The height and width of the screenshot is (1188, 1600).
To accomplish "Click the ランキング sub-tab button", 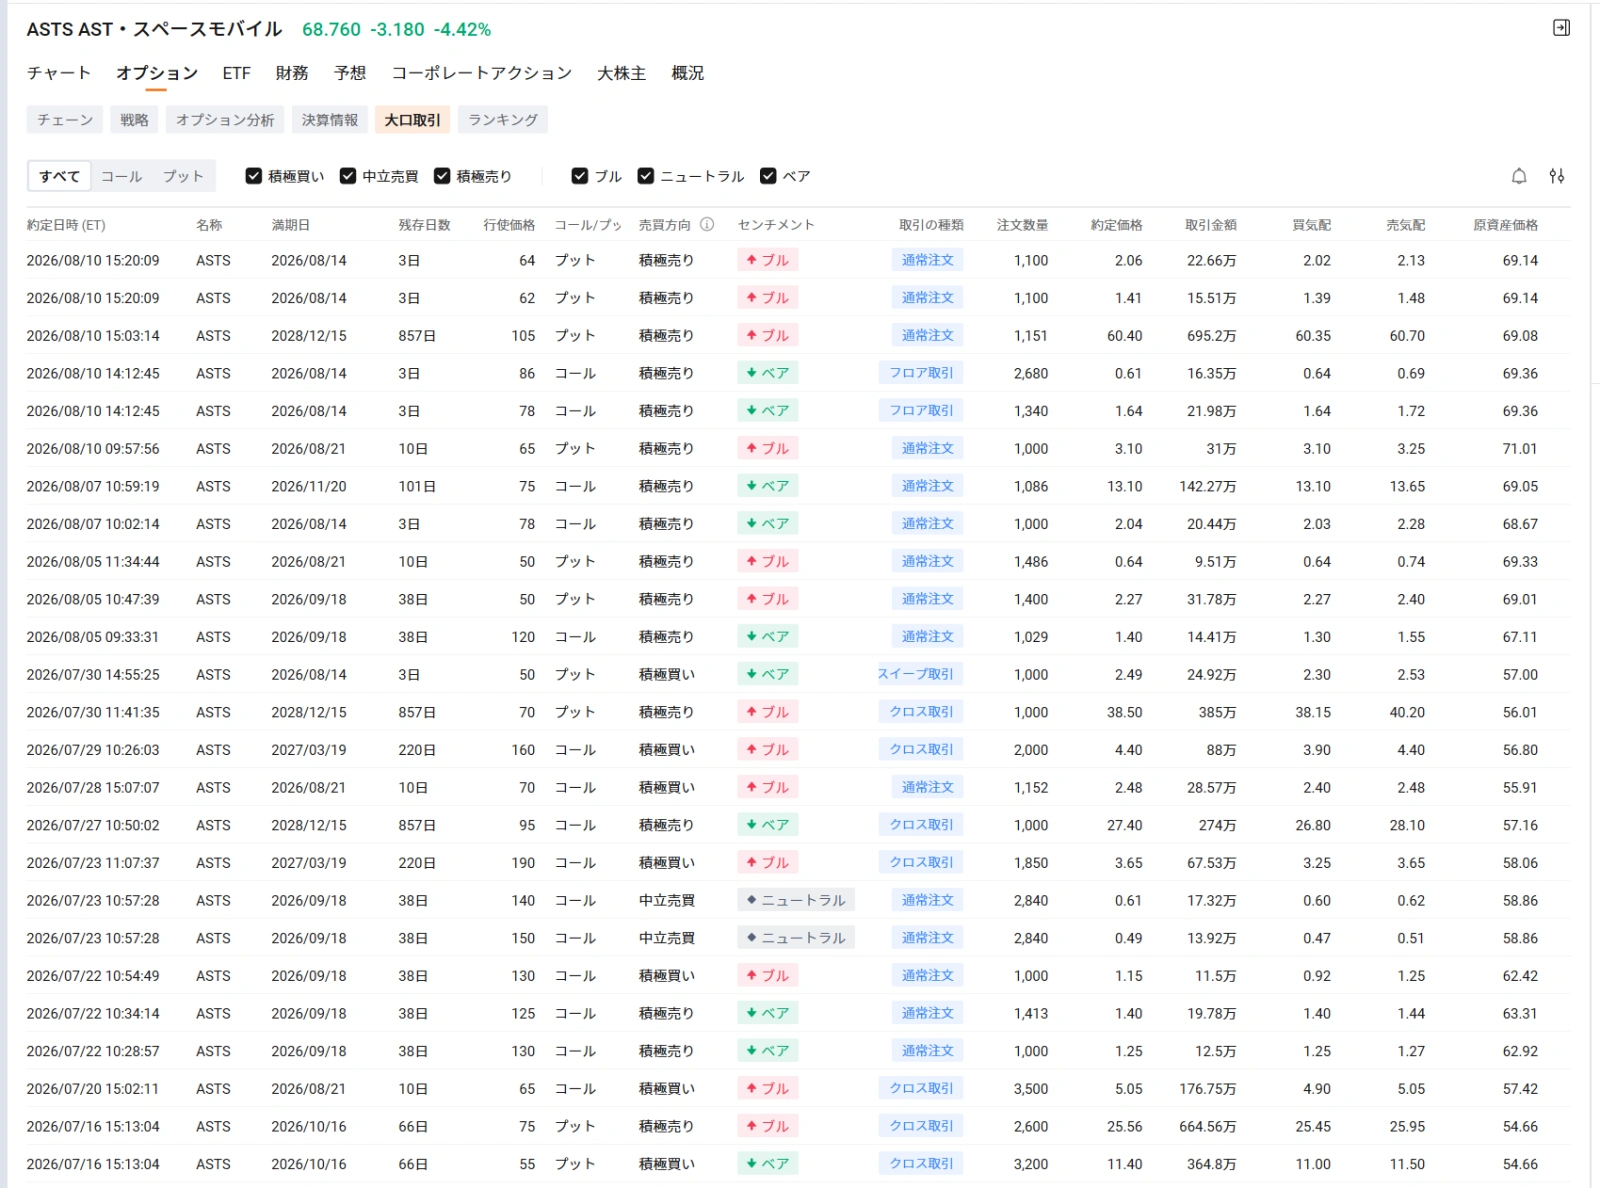I will pyautogui.click(x=503, y=120).
